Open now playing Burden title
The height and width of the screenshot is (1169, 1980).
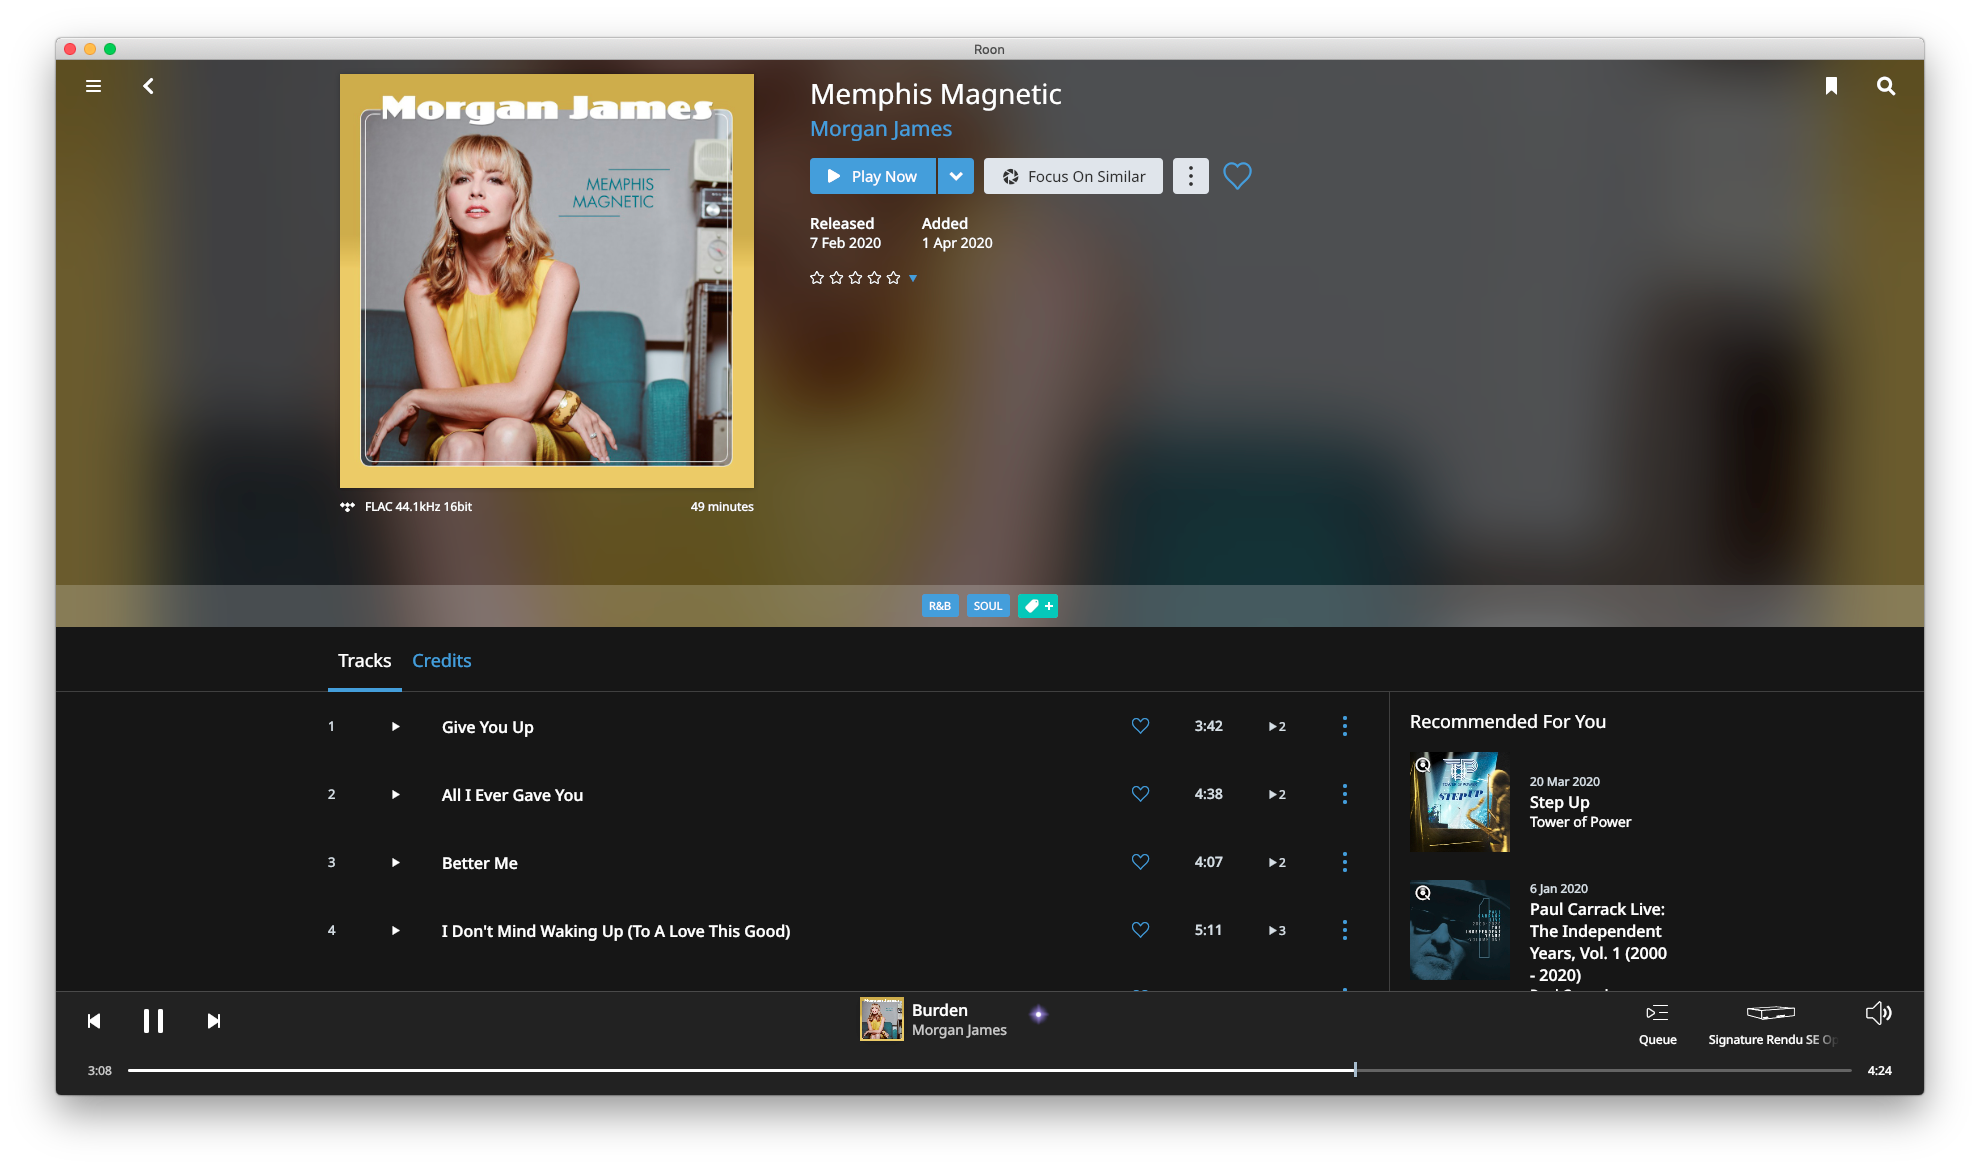tap(939, 1010)
